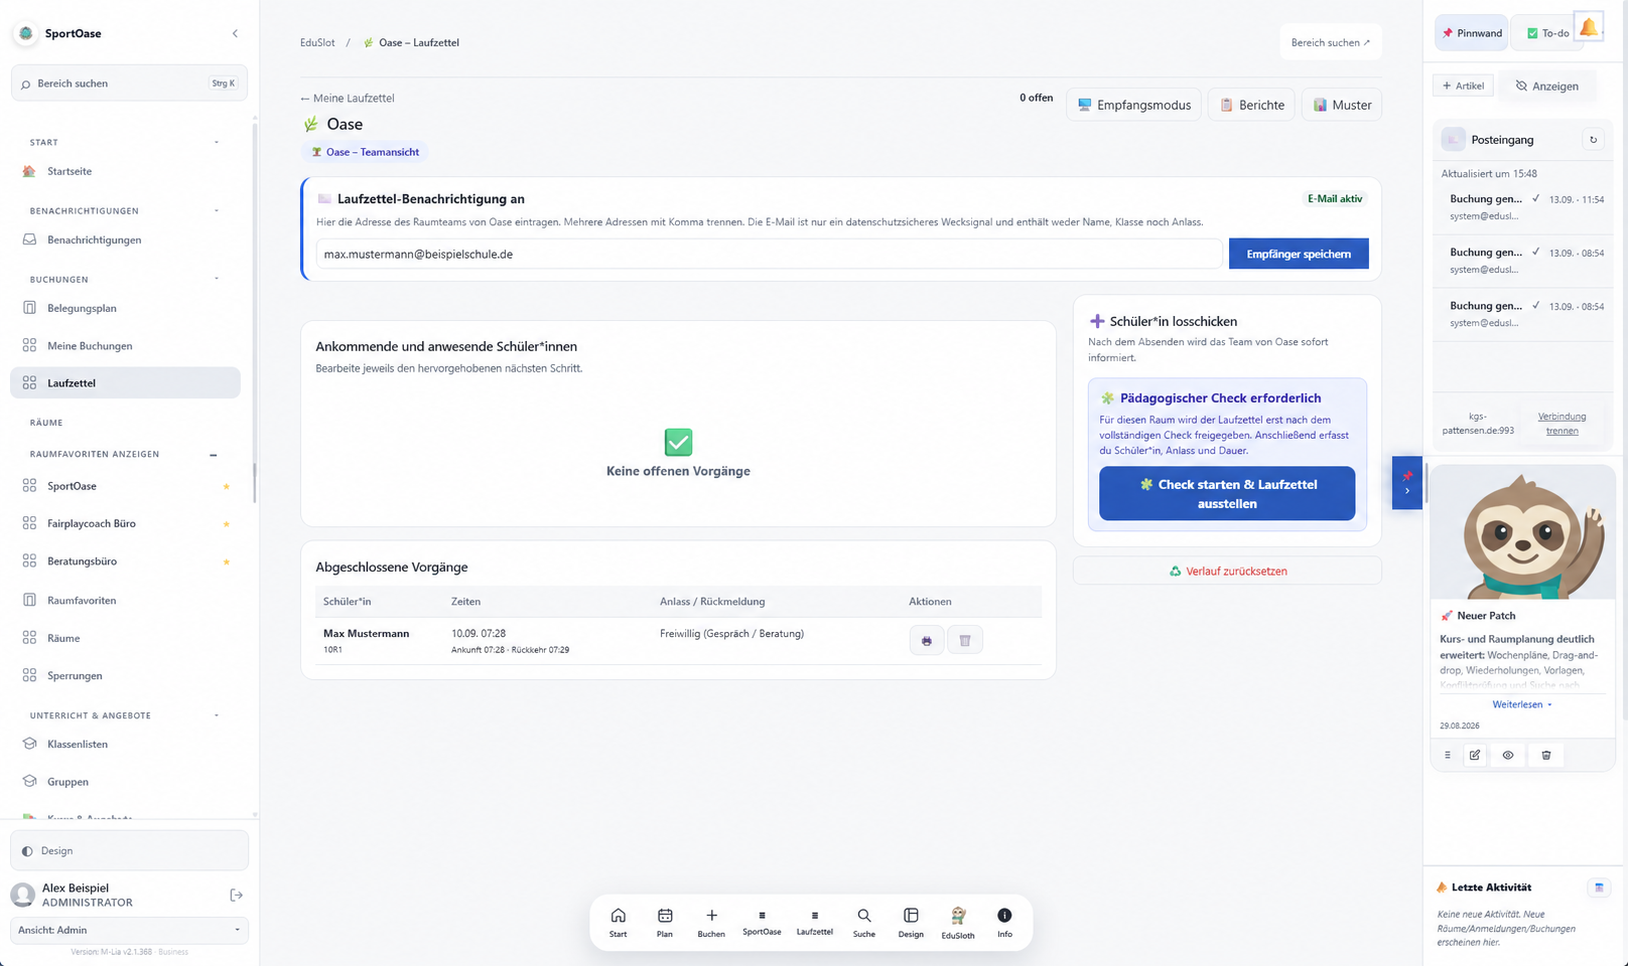Expand the Weiterlesen link in Neuer Patch
The image size is (1628, 966).
tap(1522, 705)
